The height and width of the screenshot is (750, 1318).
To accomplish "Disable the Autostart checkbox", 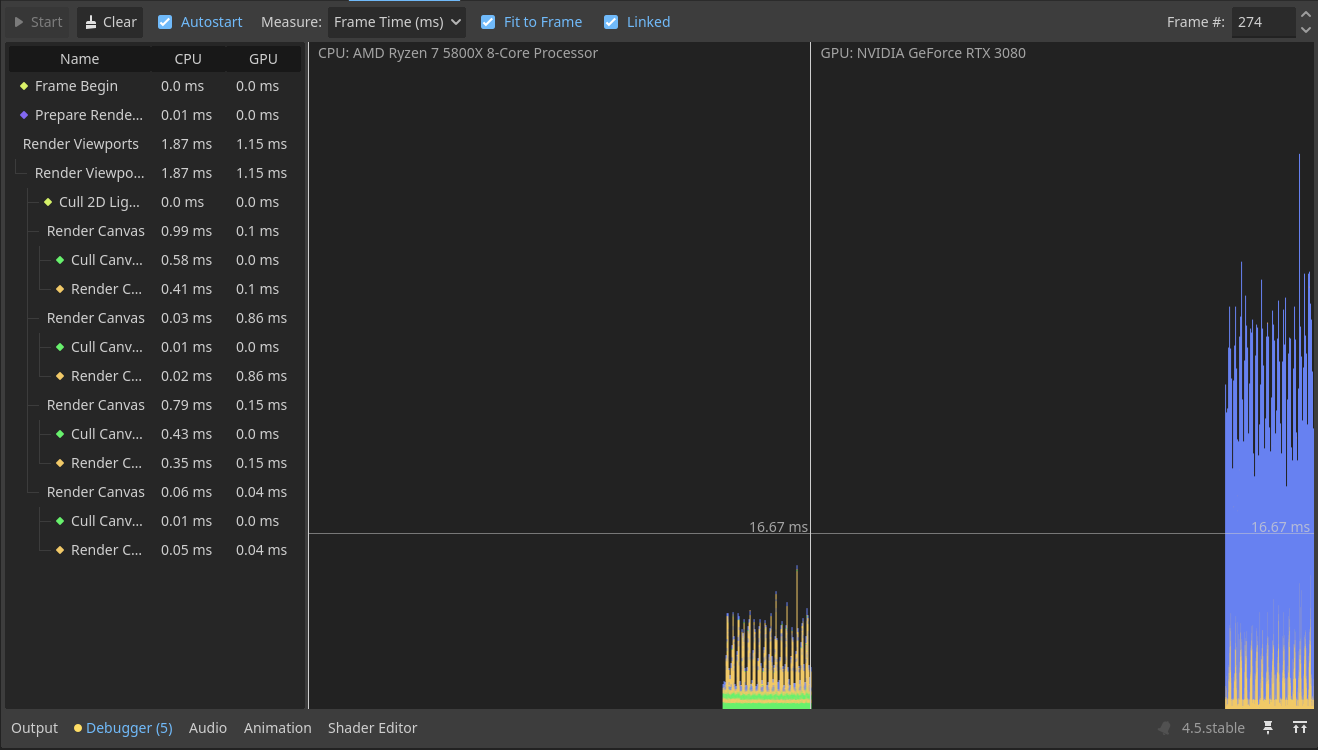I will click(x=165, y=22).
